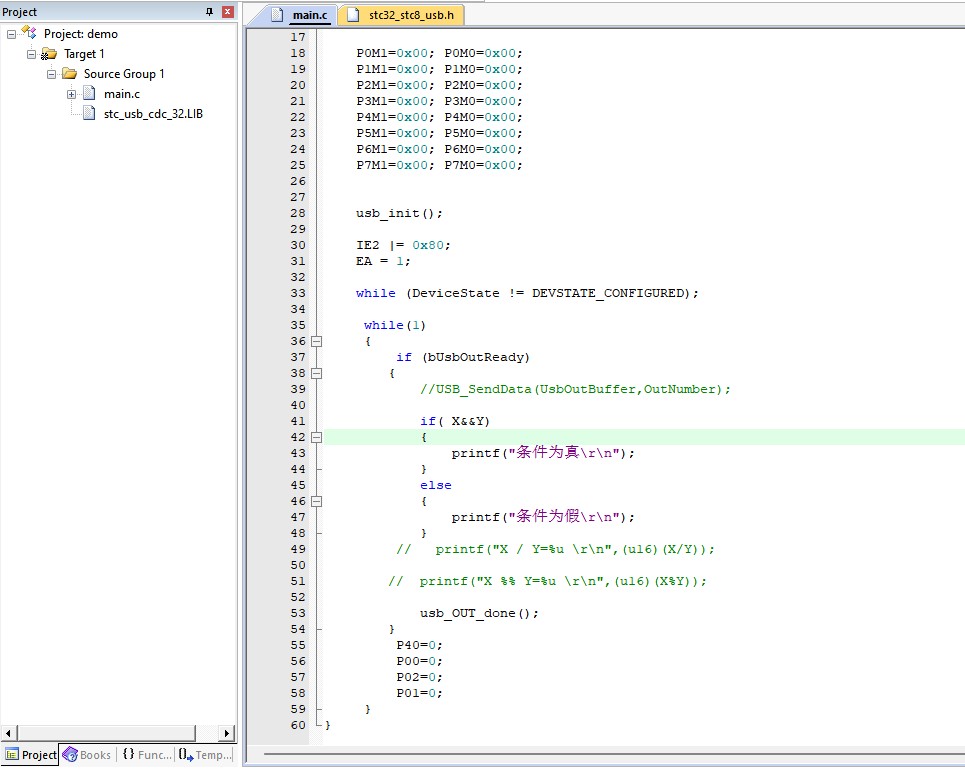Screen dimensions: 965x770
Task: Open the Functions tab at the panel bottom
Action: coord(146,755)
